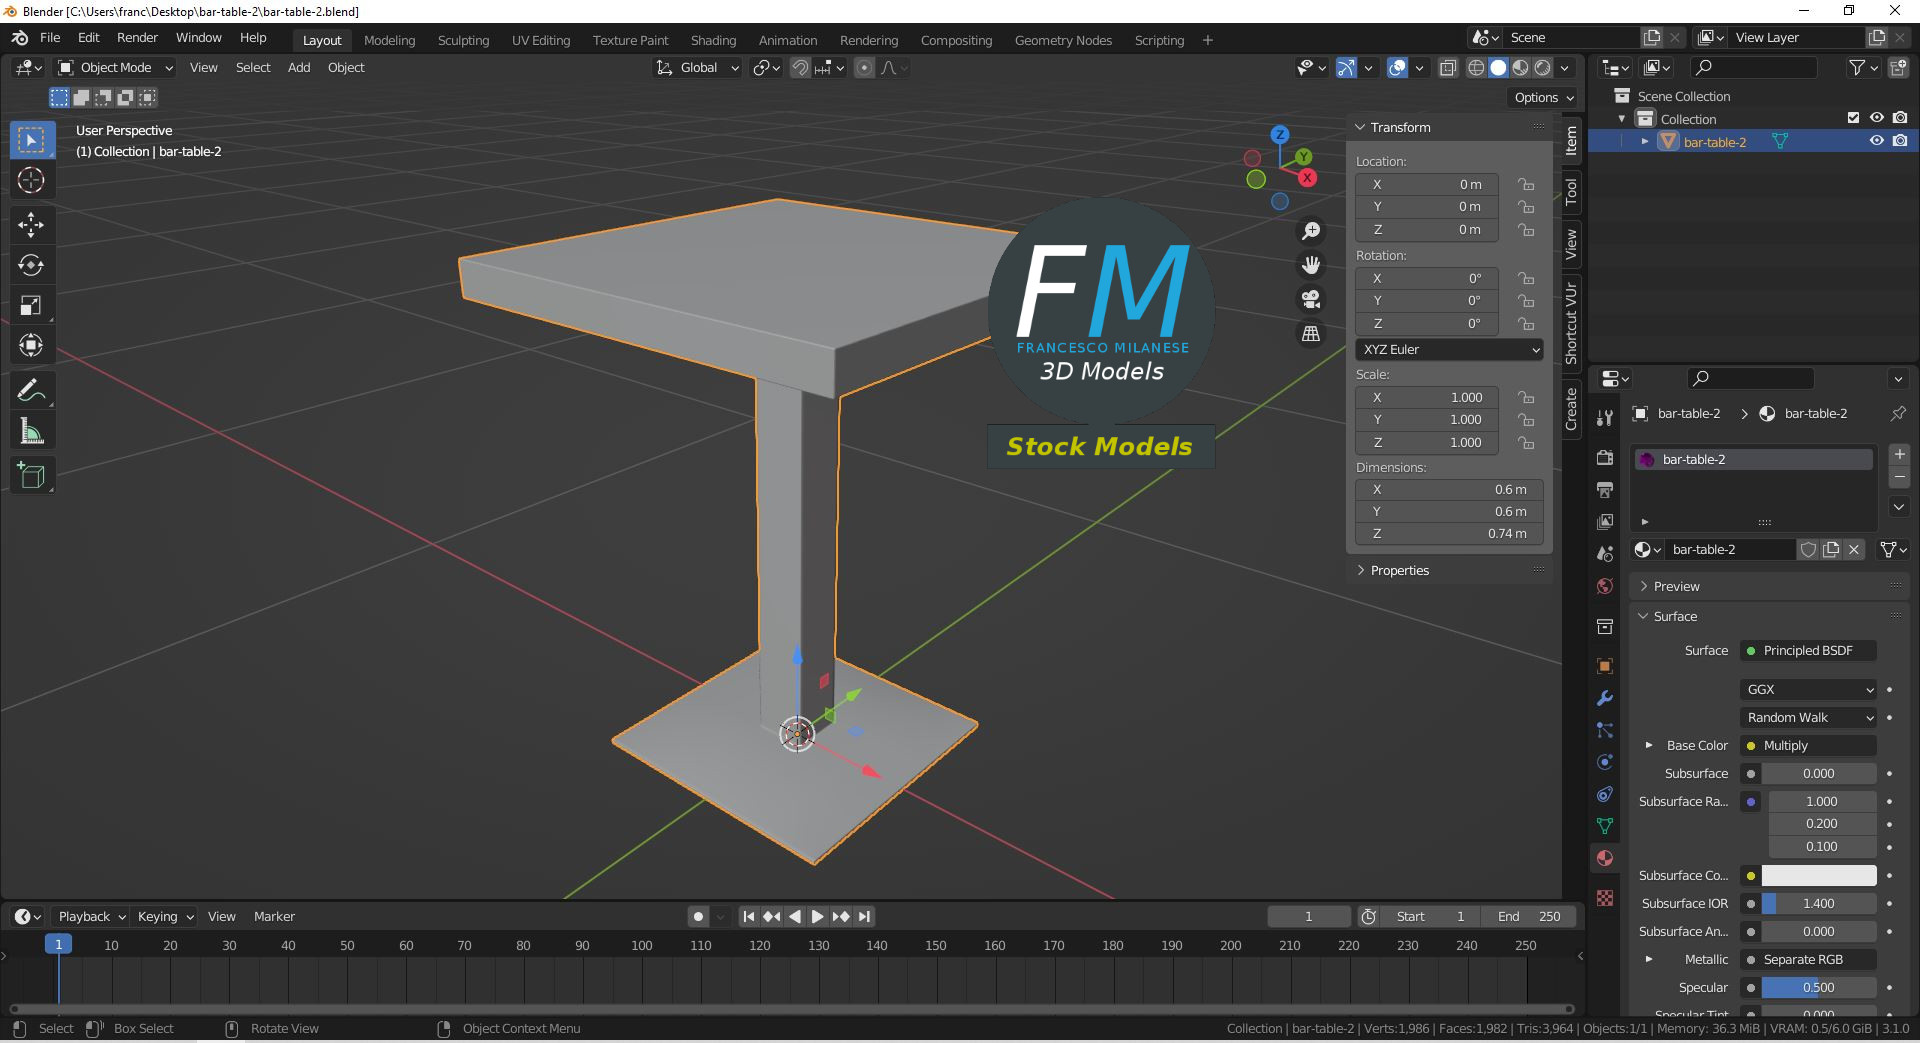Click the Zoom view magnifier icon
Viewport: 1920px width, 1043px height.
click(x=1311, y=231)
